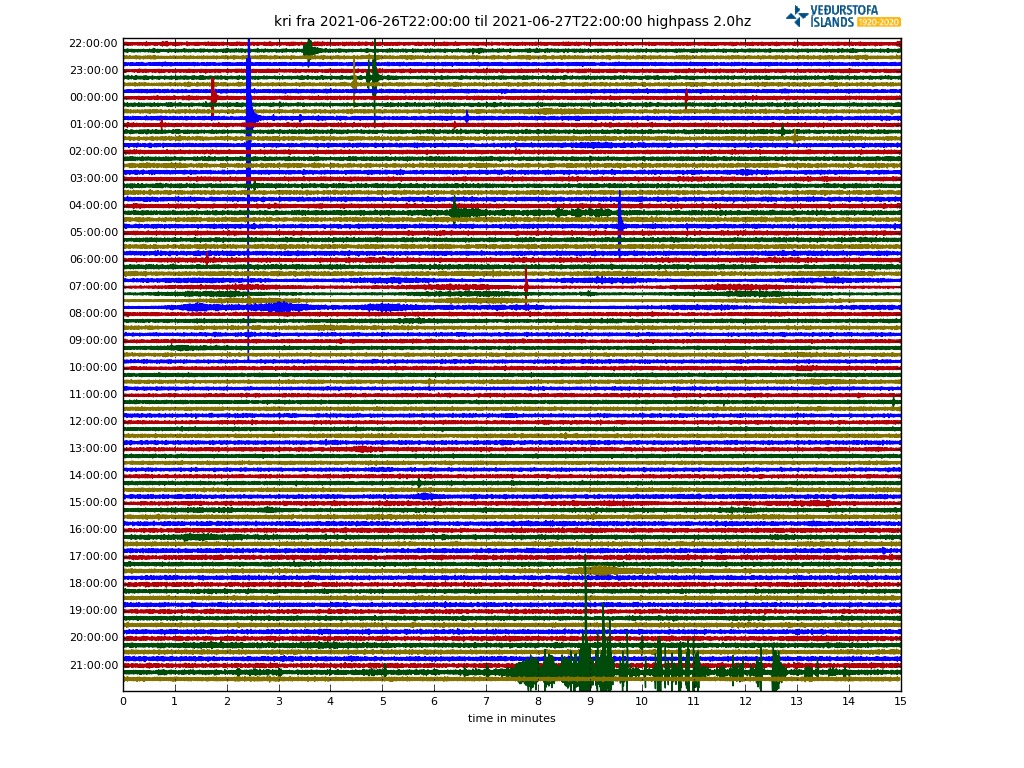Click x-axis tick label 10
The image size is (1024, 768).
642,701
